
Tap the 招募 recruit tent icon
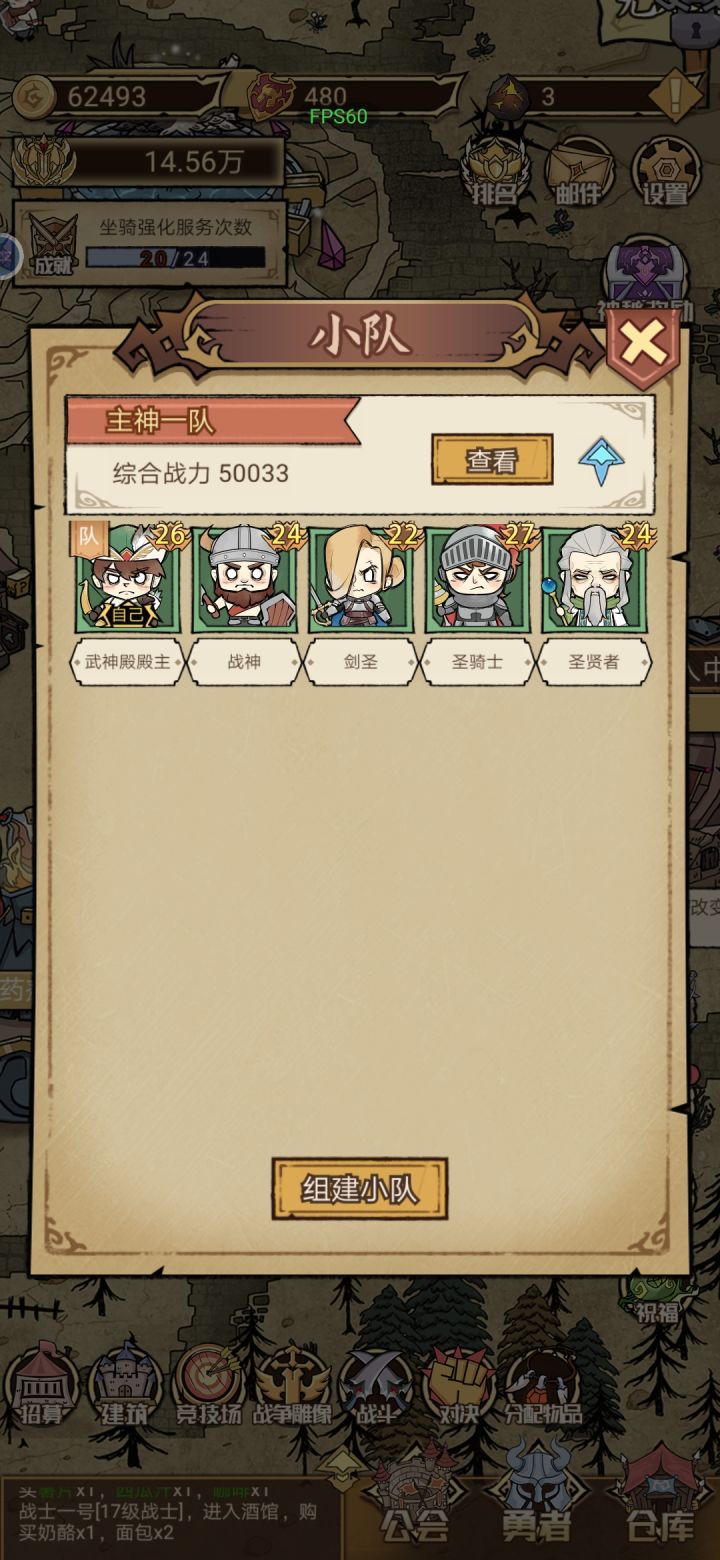pyautogui.click(x=42, y=1385)
